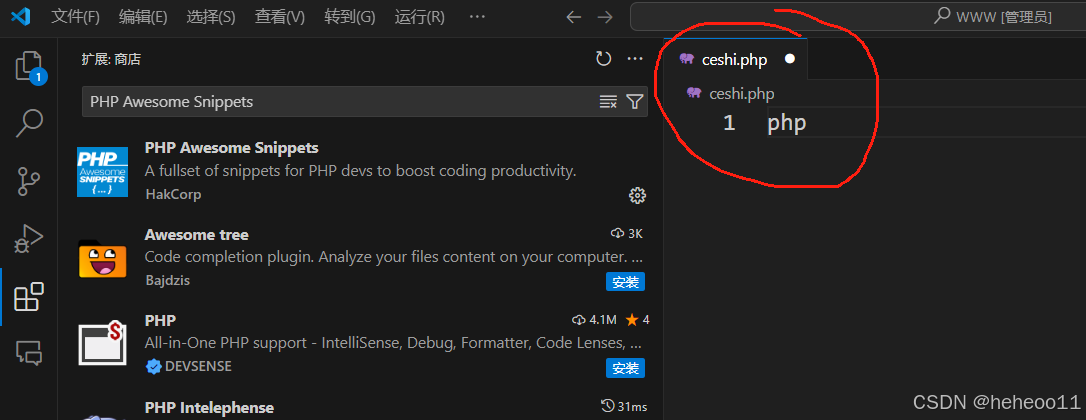This screenshot has width=1086, height=420.
Task: Open the 编辑(E) menu
Action: coord(143,17)
